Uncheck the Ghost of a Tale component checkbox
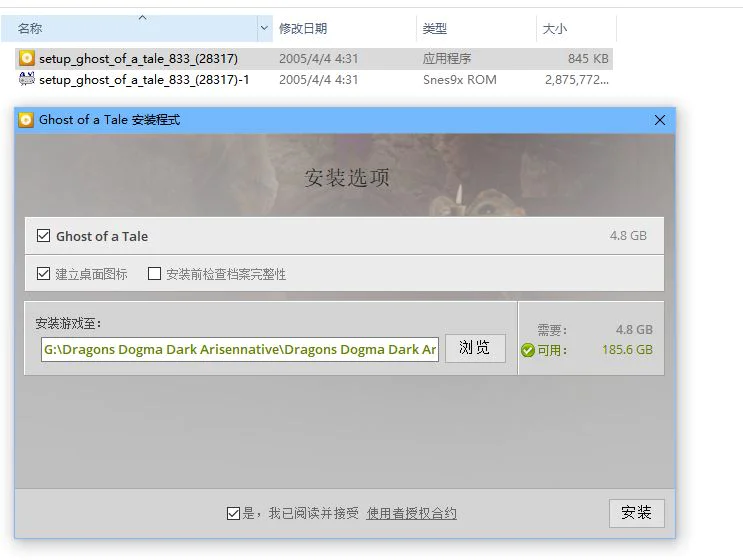This screenshot has width=743, height=560. click(x=43, y=236)
